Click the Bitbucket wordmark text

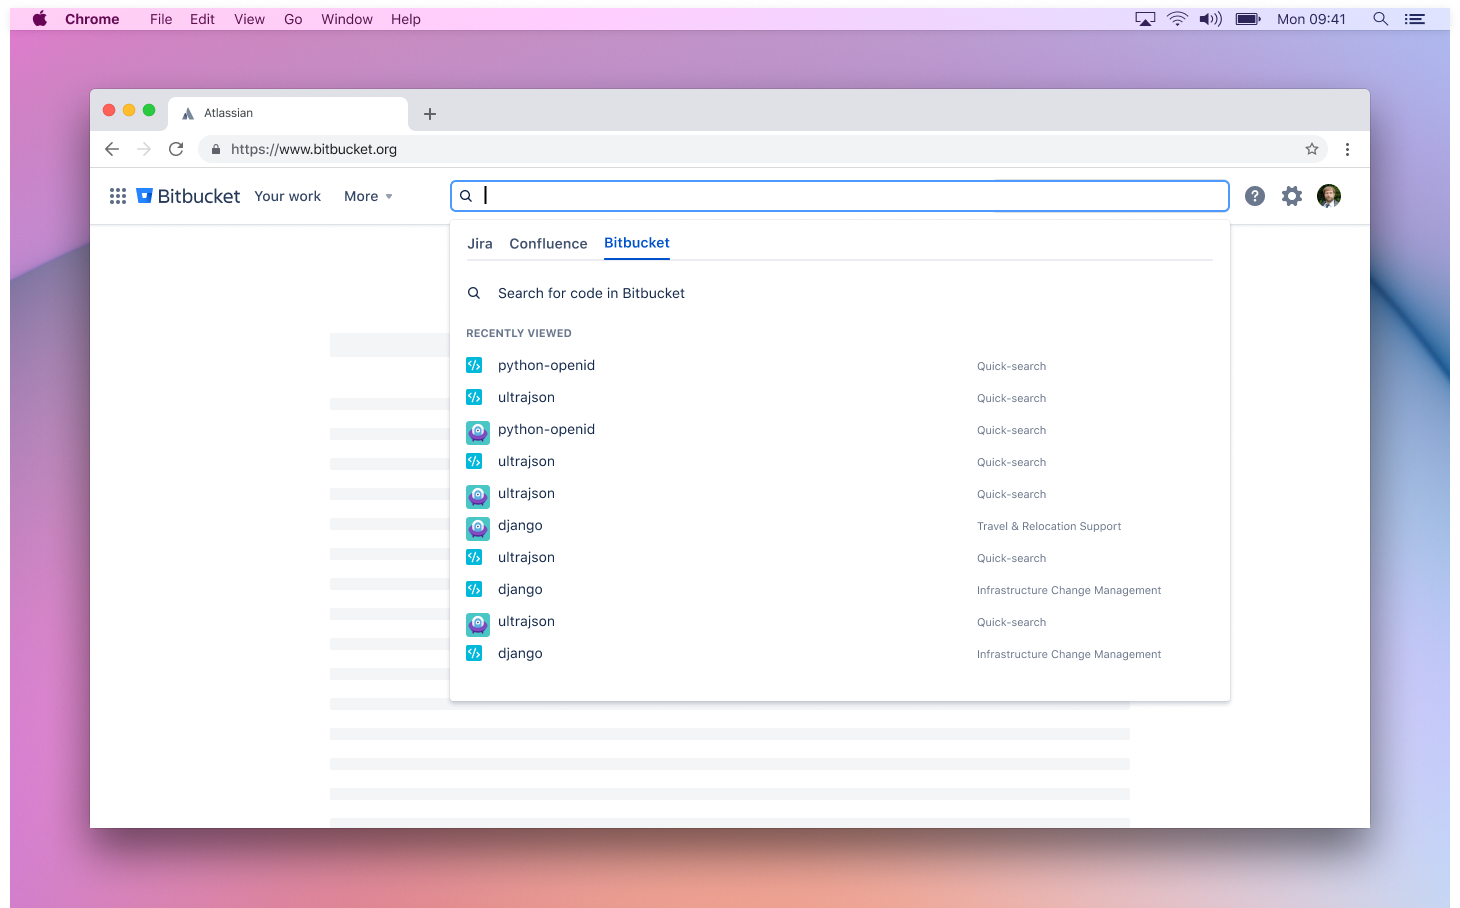pos(199,196)
